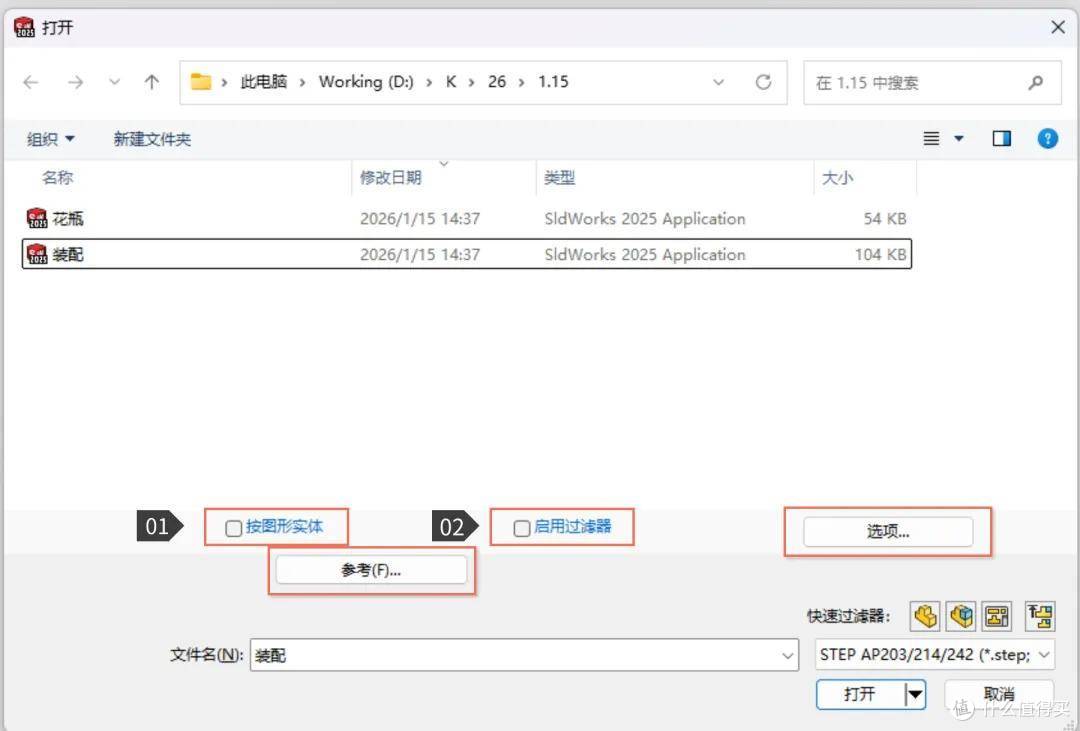
Task: Expand the chevron after Working (D:)
Action: (x=429, y=83)
